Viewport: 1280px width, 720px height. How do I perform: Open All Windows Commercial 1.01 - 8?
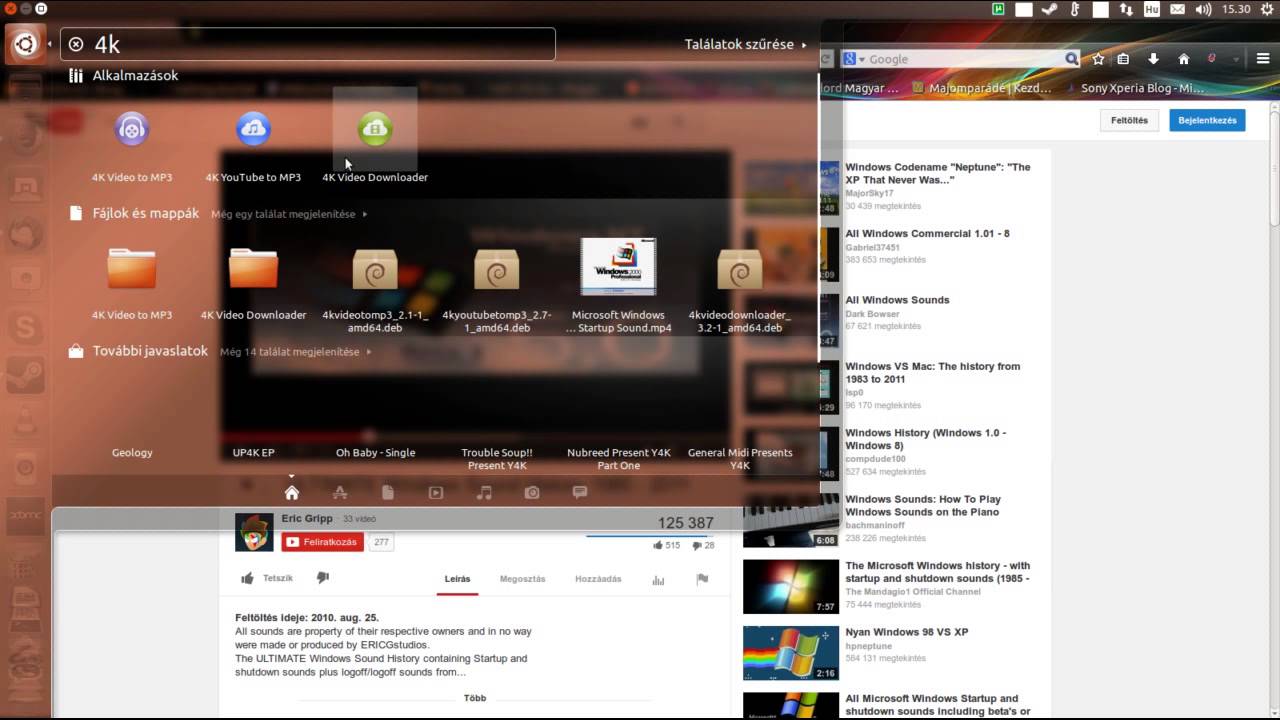(927, 234)
